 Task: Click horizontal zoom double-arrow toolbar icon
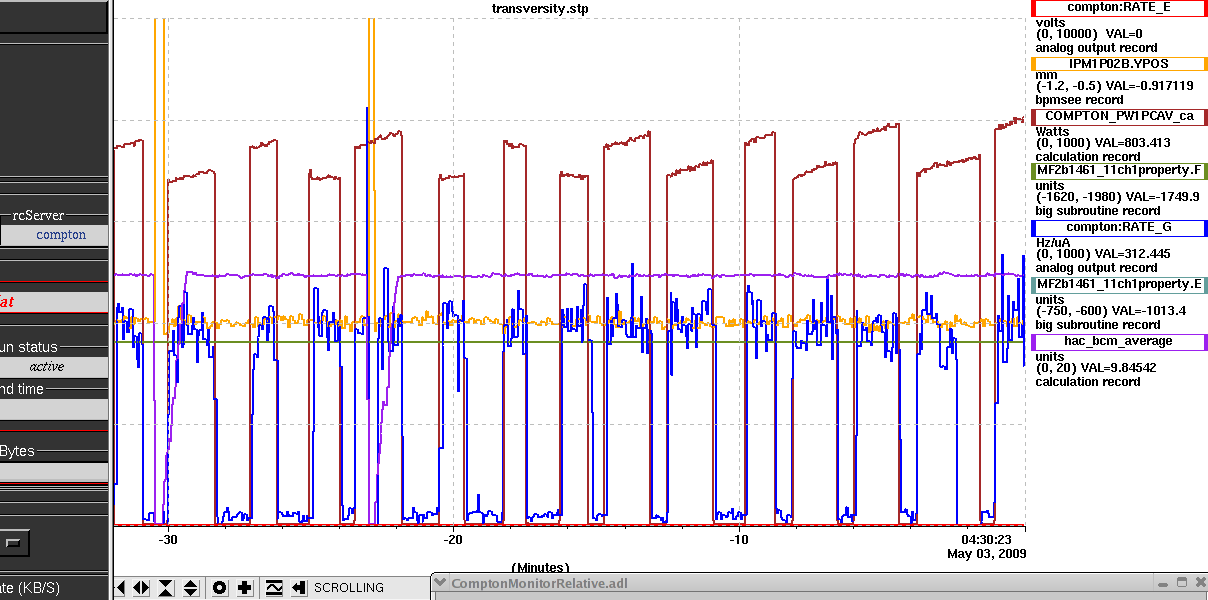141,588
